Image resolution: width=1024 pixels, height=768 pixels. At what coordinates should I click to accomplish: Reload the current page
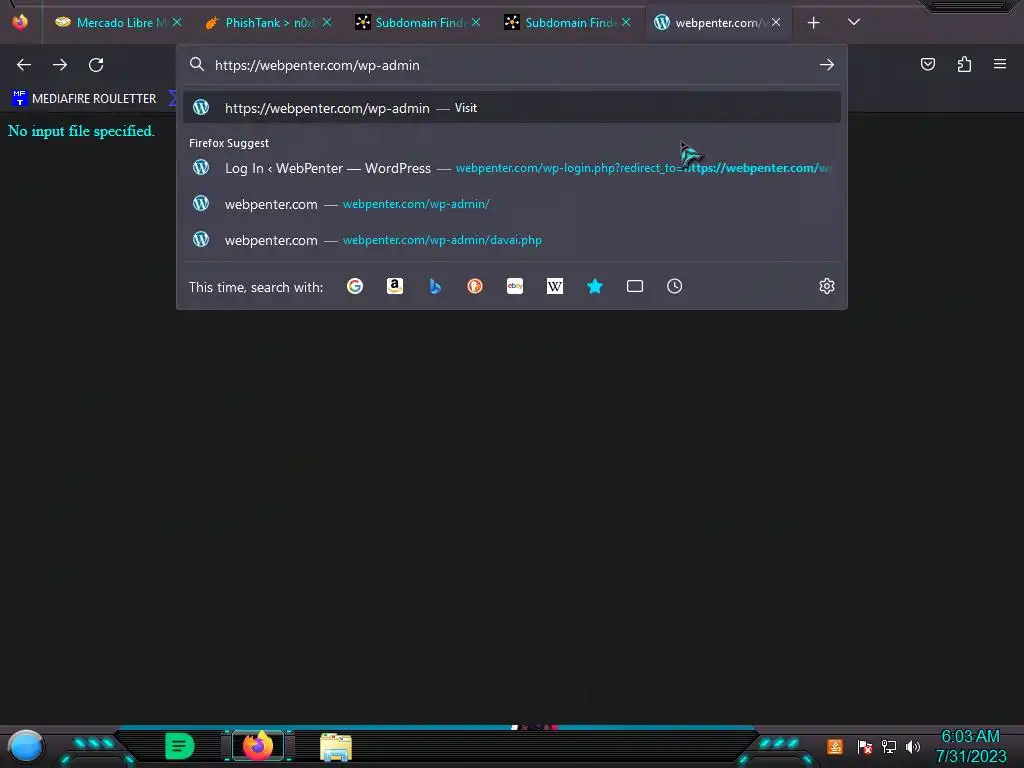tap(96, 65)
